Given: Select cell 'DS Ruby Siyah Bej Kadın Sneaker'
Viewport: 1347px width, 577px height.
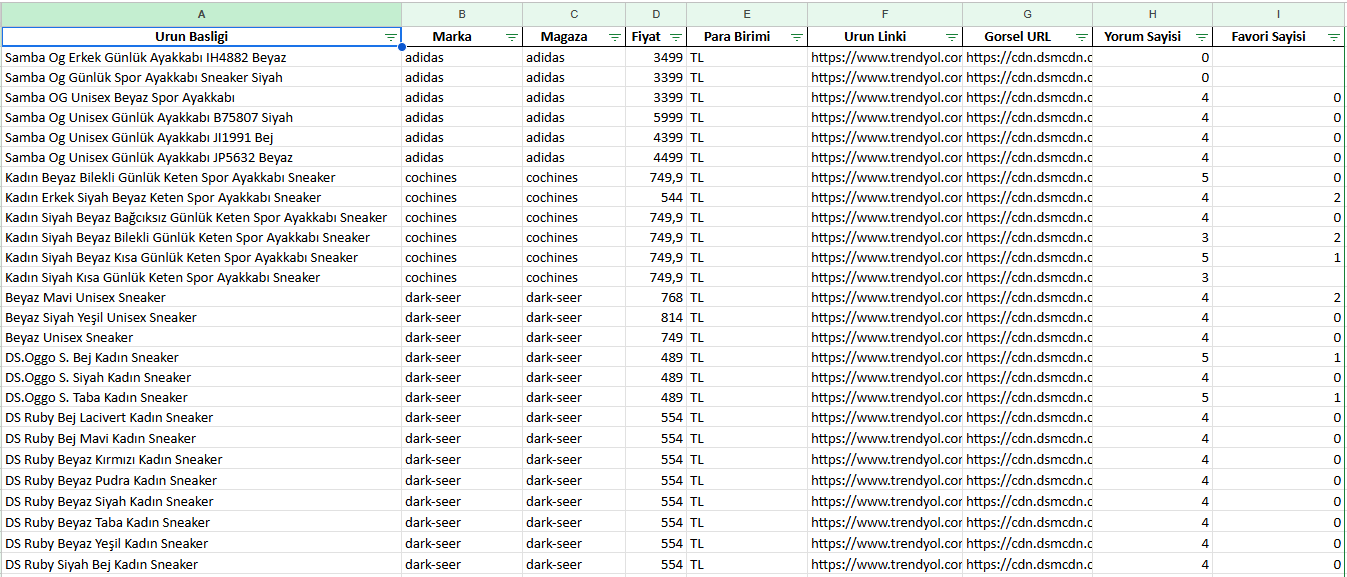Looking at the screenshot, I should 202,564.
